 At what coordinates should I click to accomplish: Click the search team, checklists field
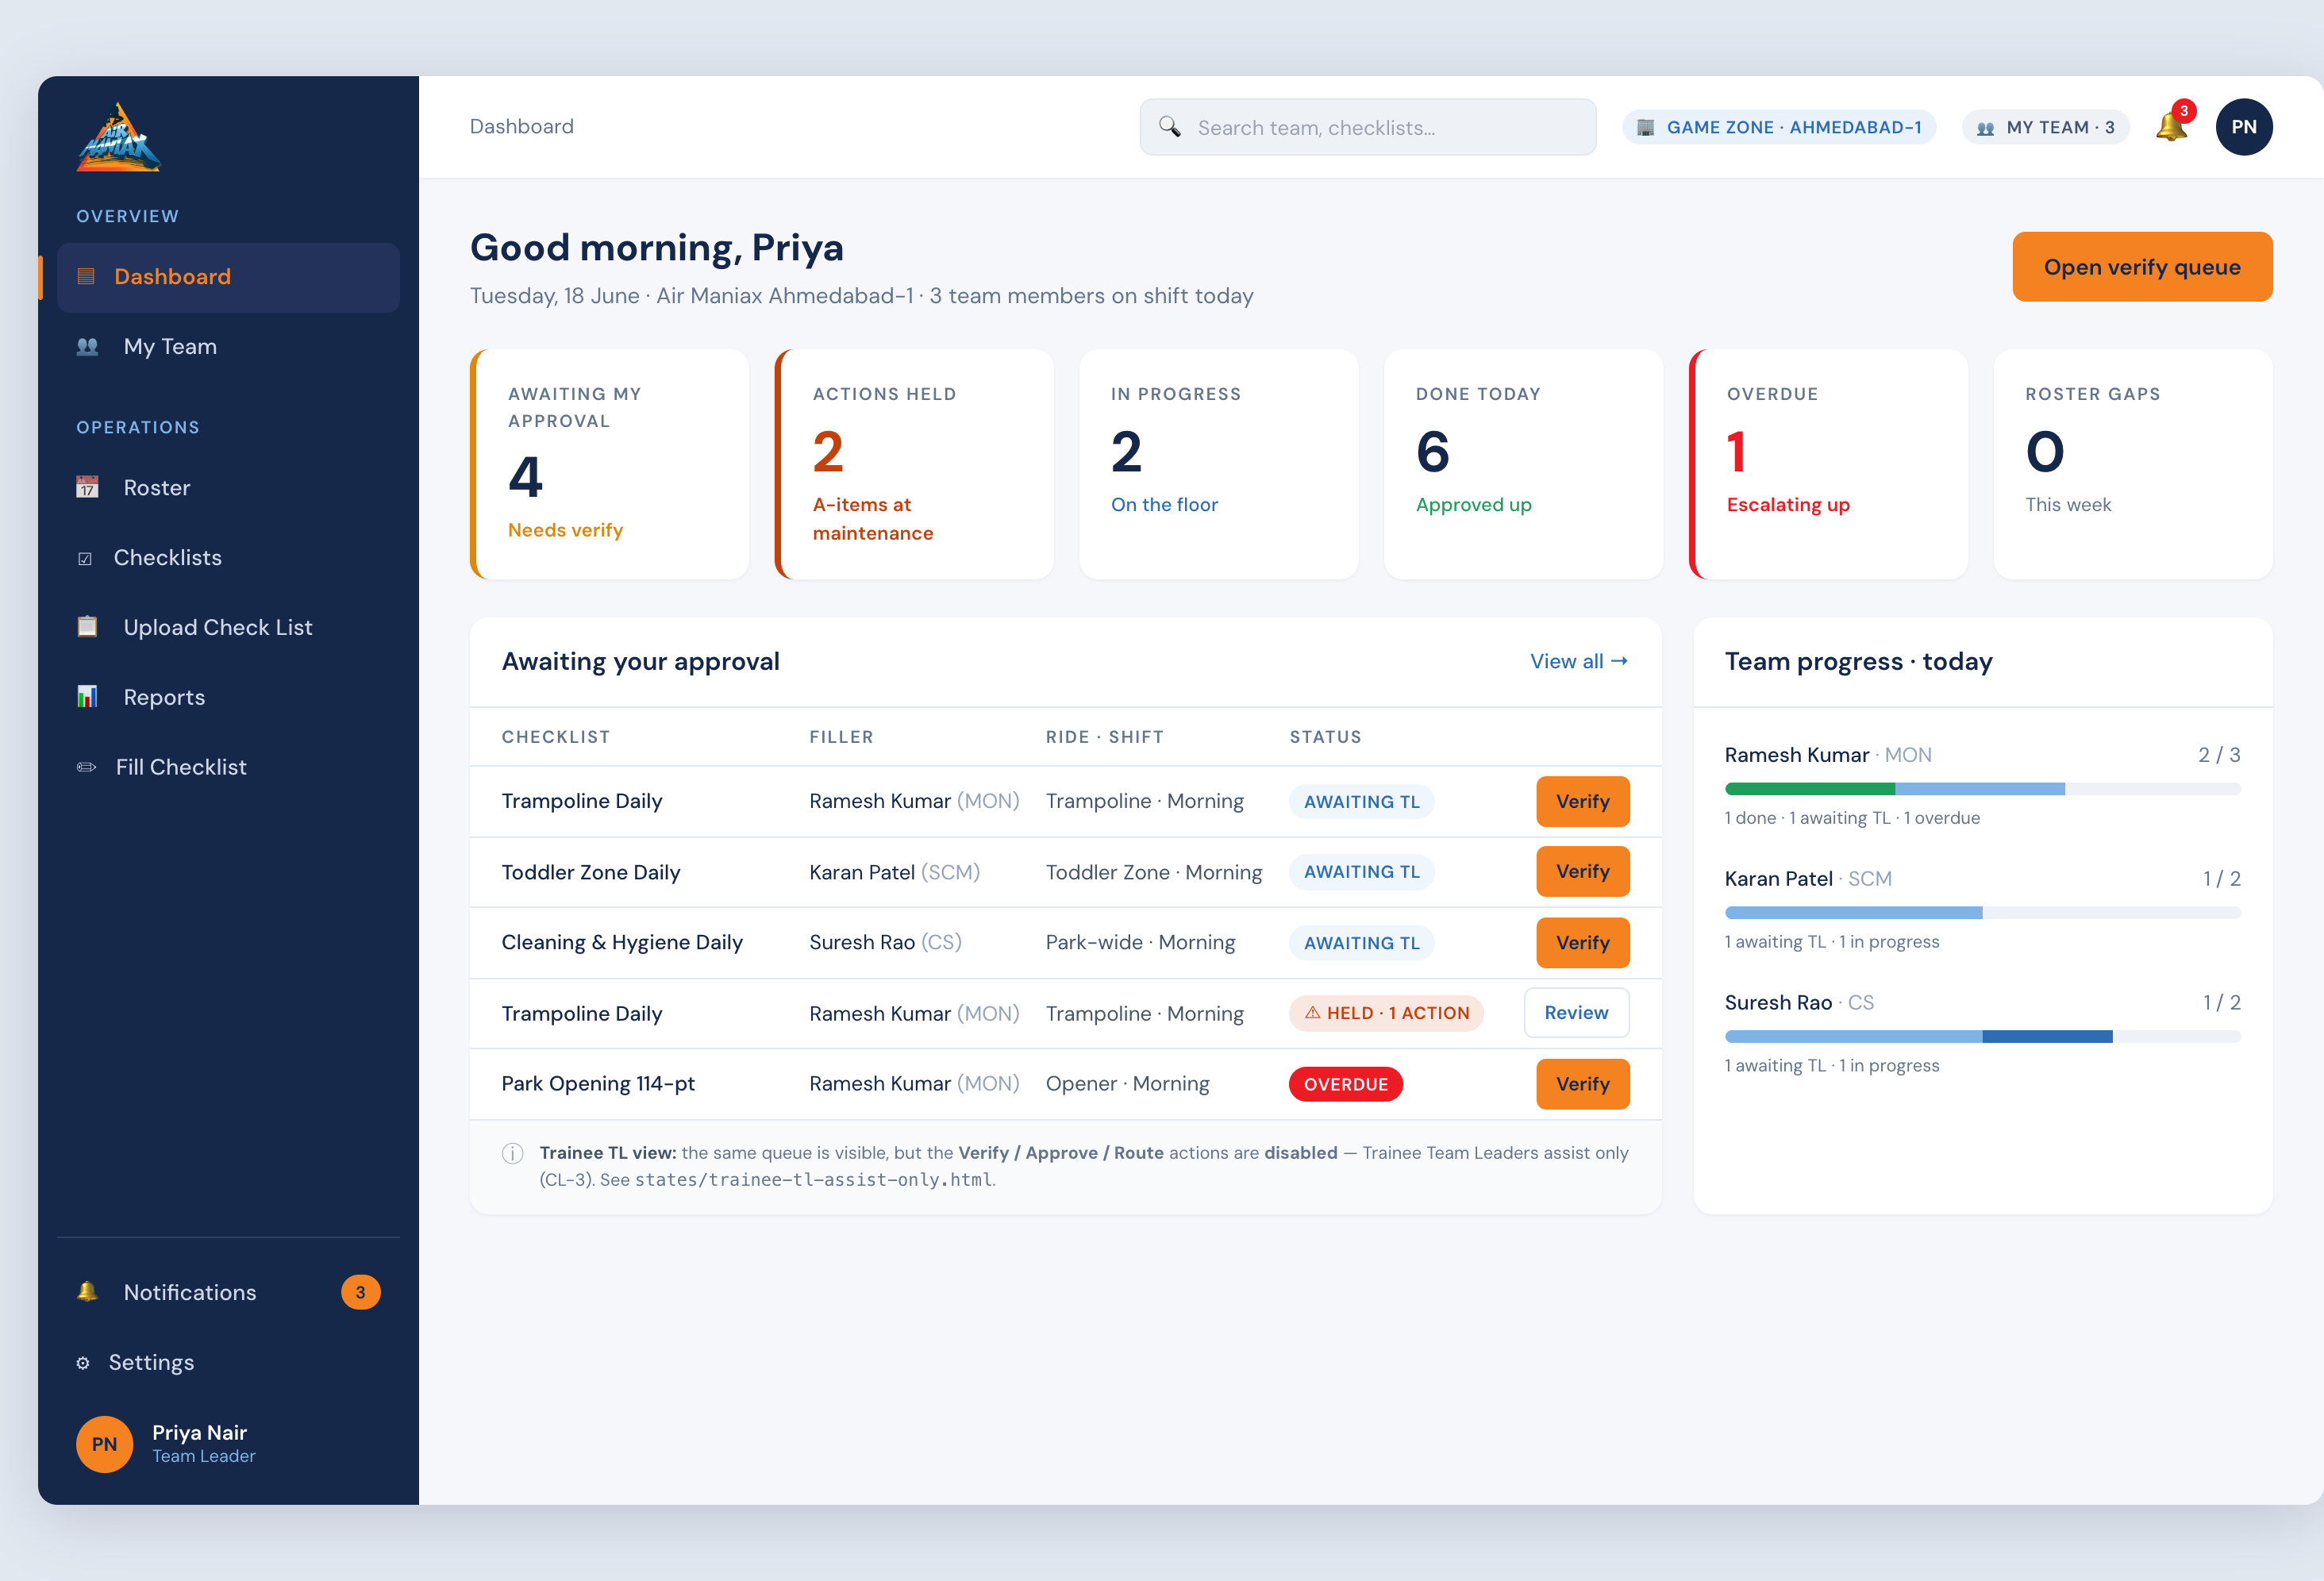pos(1367,127)
